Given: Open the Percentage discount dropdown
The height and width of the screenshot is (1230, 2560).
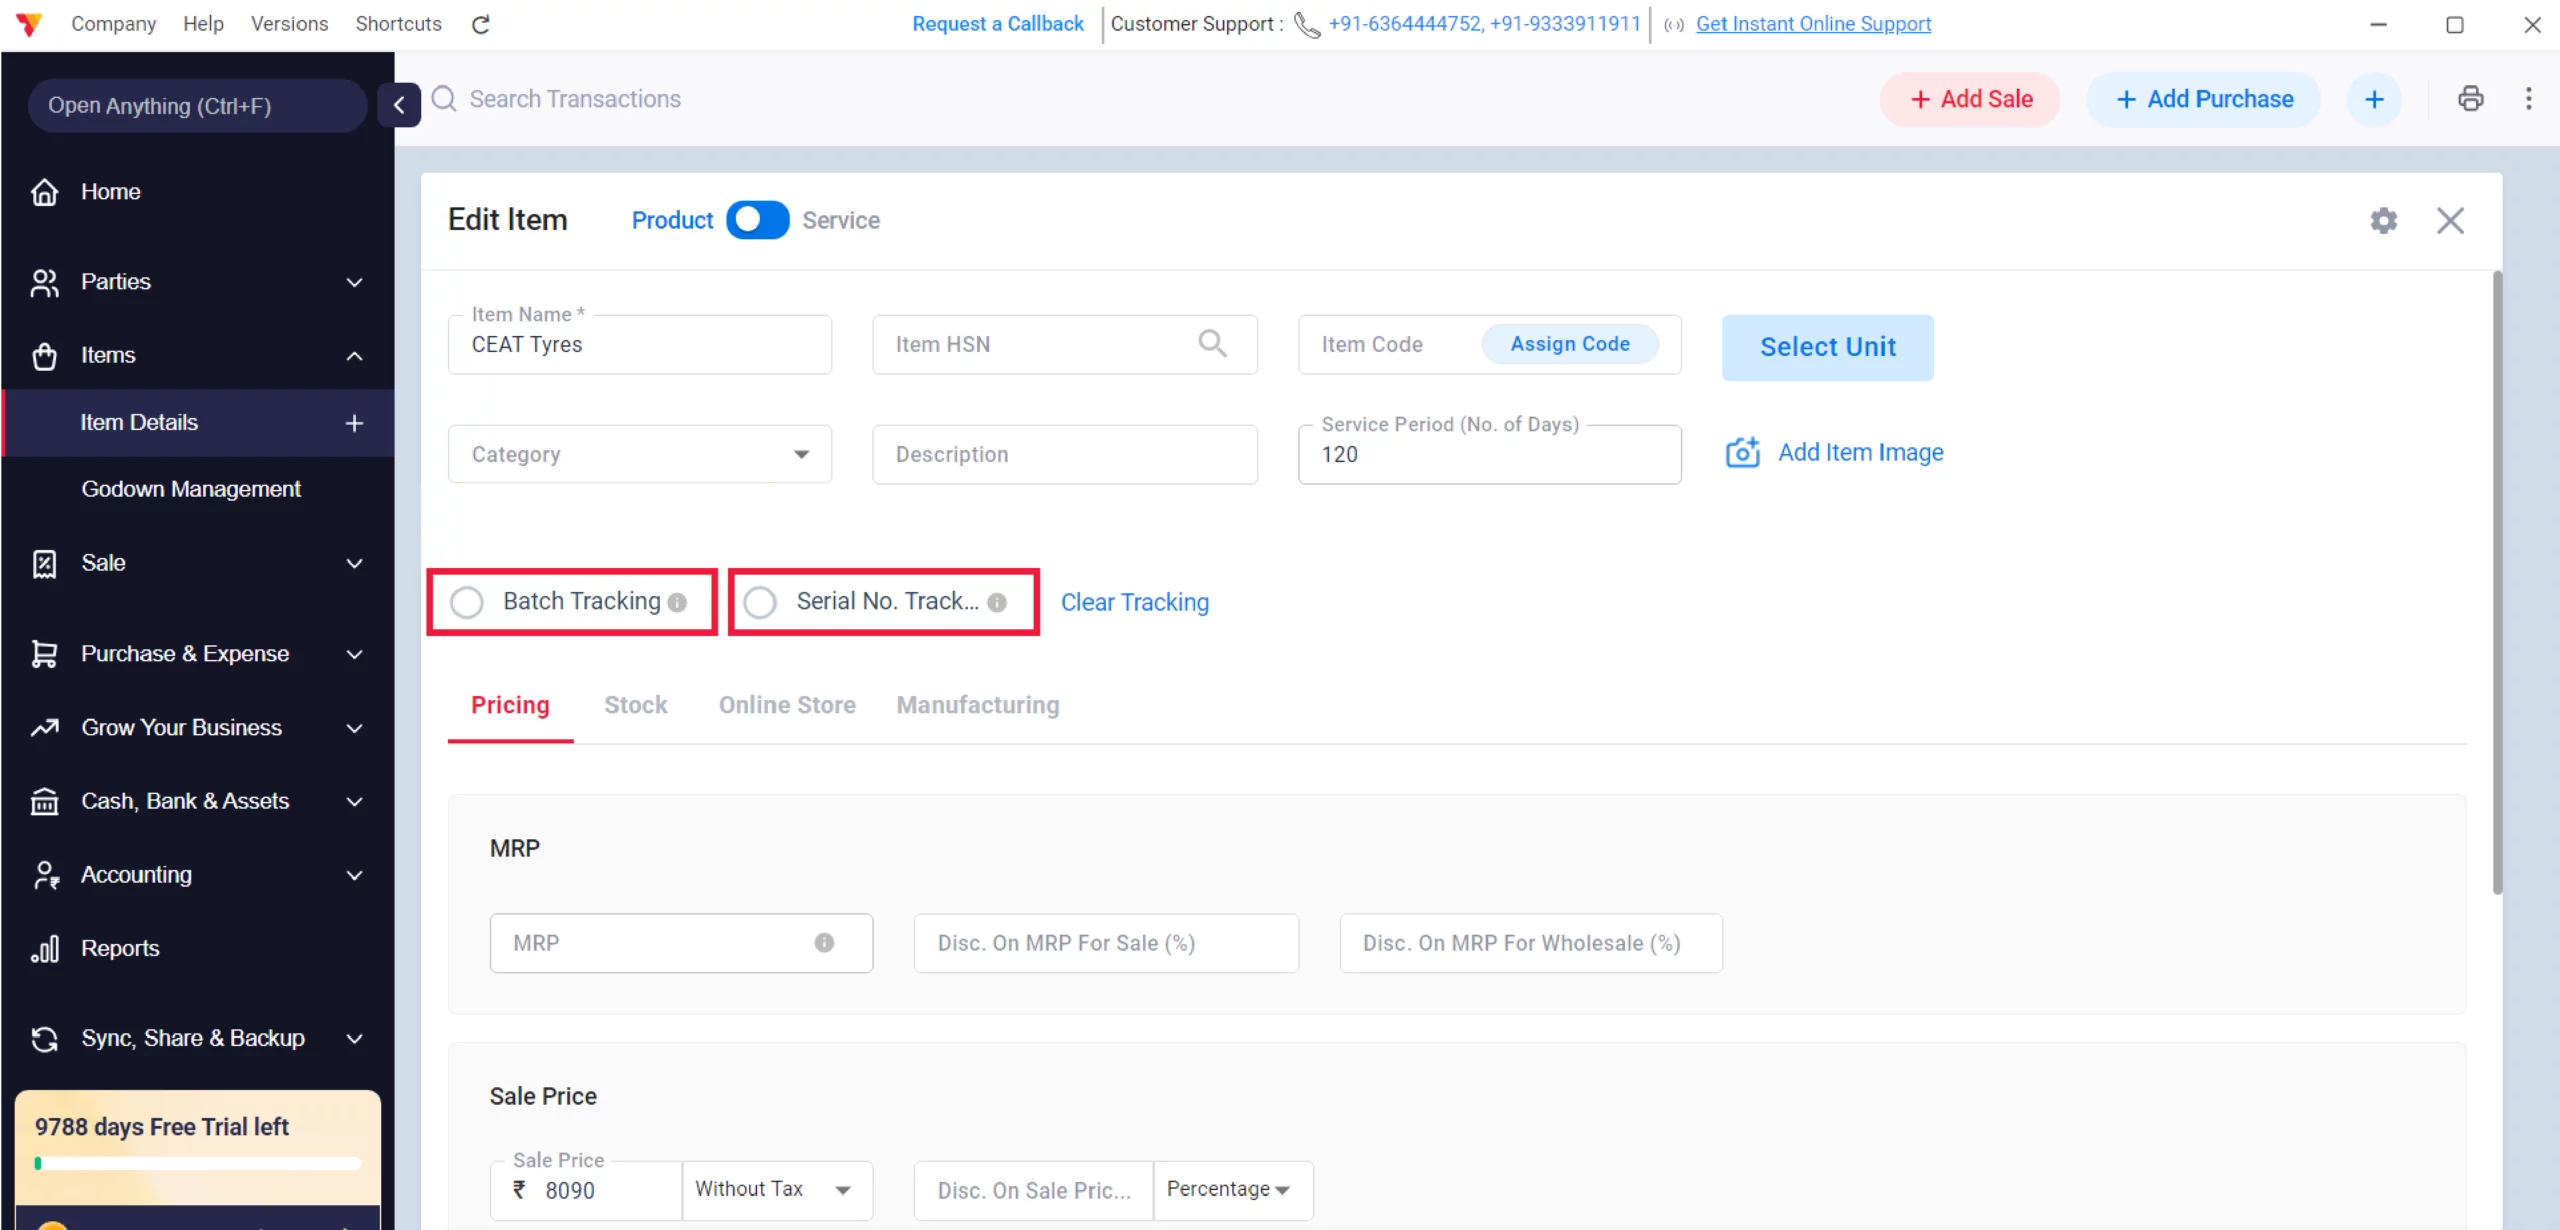Looking at the screenshot, I should pyautogui.click(x=1231, y=1189).
